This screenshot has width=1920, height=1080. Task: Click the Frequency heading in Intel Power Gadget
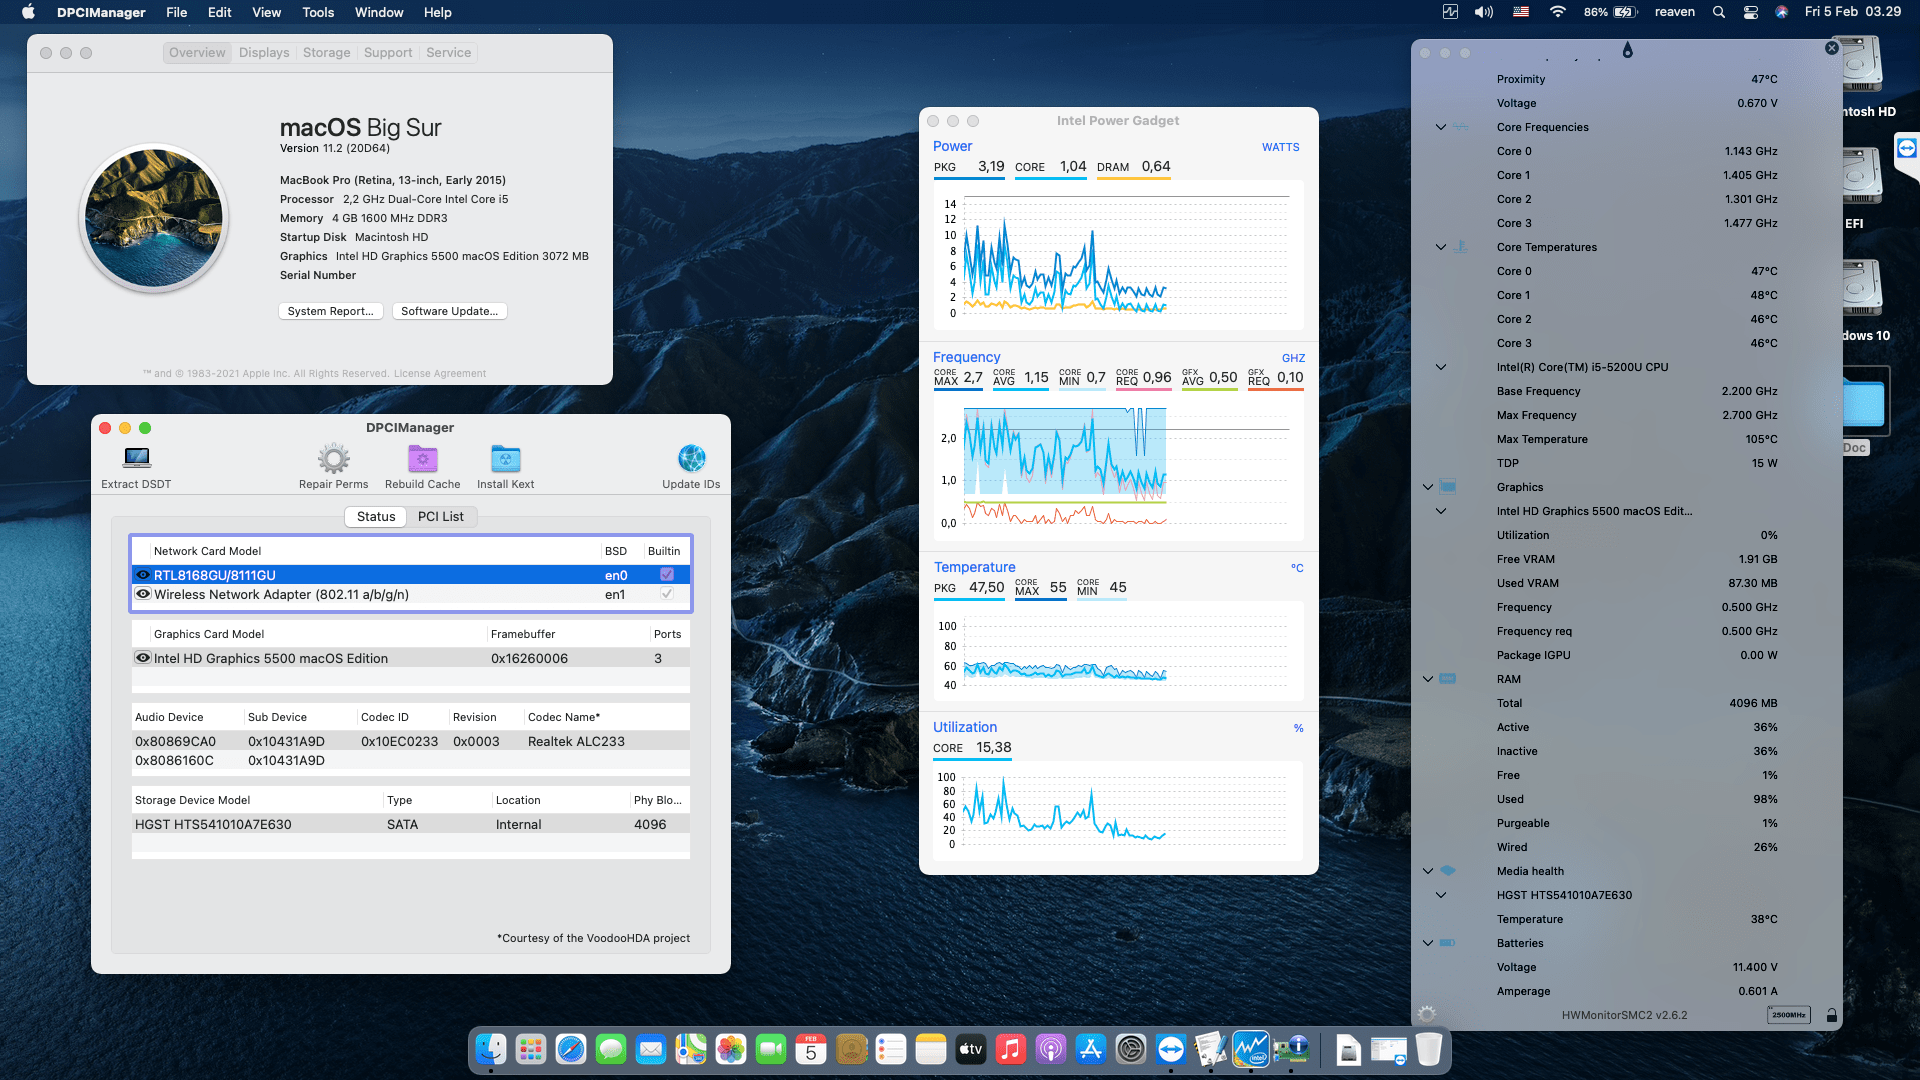coord(966,357)
